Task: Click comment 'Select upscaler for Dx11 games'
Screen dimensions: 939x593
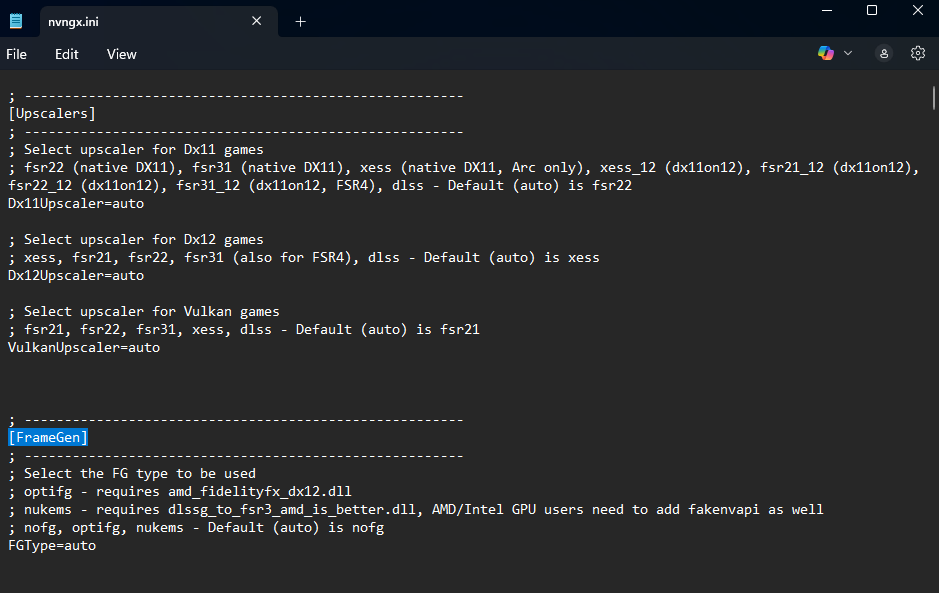Action: pos(136,150)
